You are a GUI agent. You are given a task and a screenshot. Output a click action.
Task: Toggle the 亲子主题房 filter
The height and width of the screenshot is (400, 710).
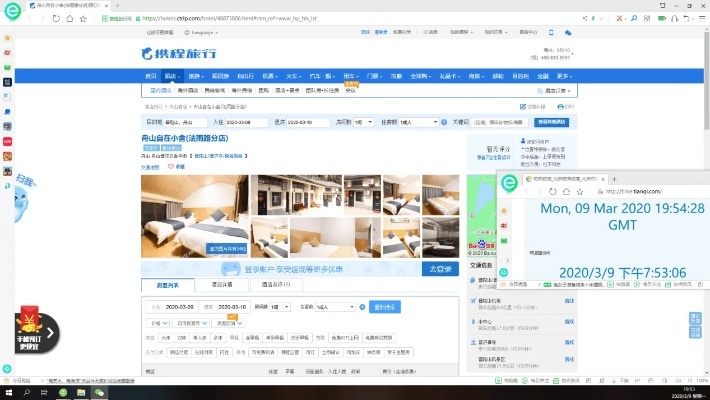(398, 352)
